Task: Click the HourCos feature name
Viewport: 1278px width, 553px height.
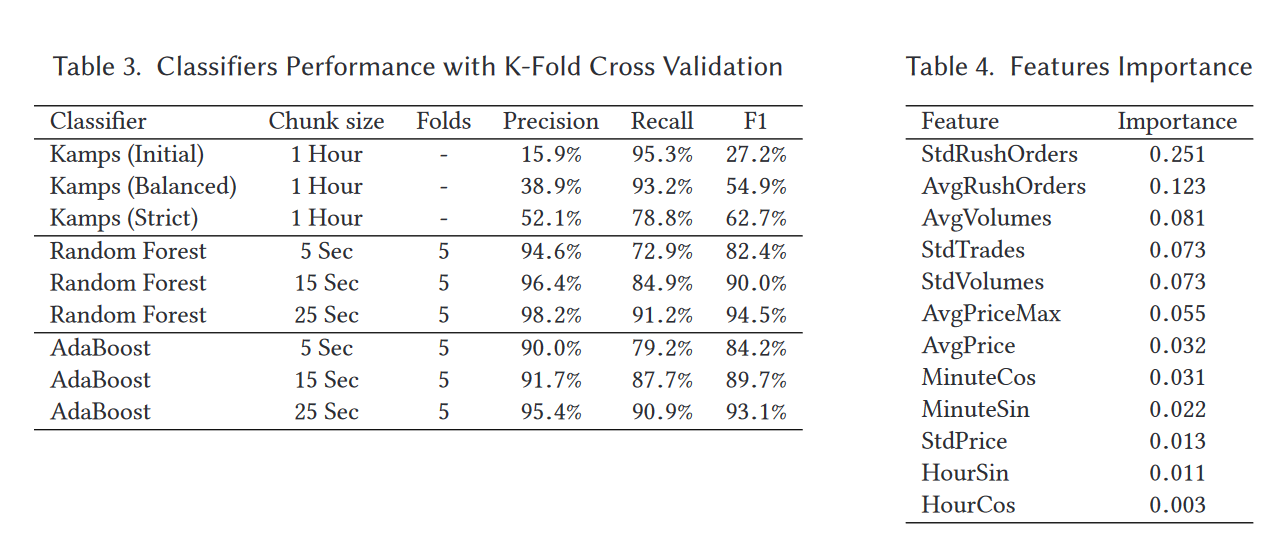Action: click(x=967, y=505)
